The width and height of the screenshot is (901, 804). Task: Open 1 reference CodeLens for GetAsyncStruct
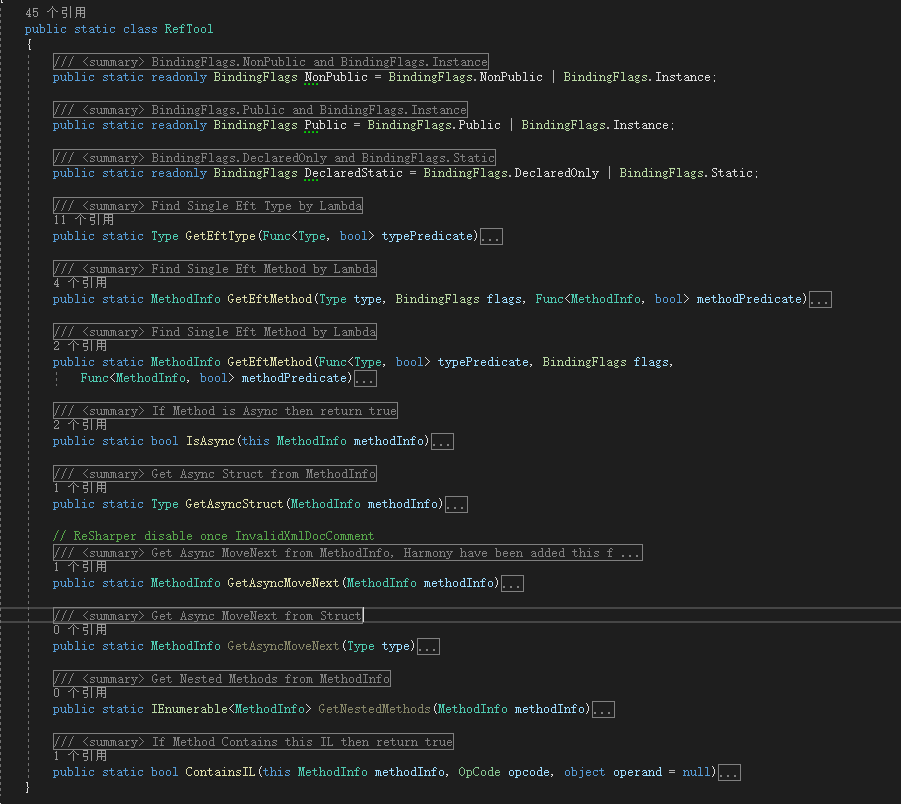pyautogui.click(x=80, y=488)
